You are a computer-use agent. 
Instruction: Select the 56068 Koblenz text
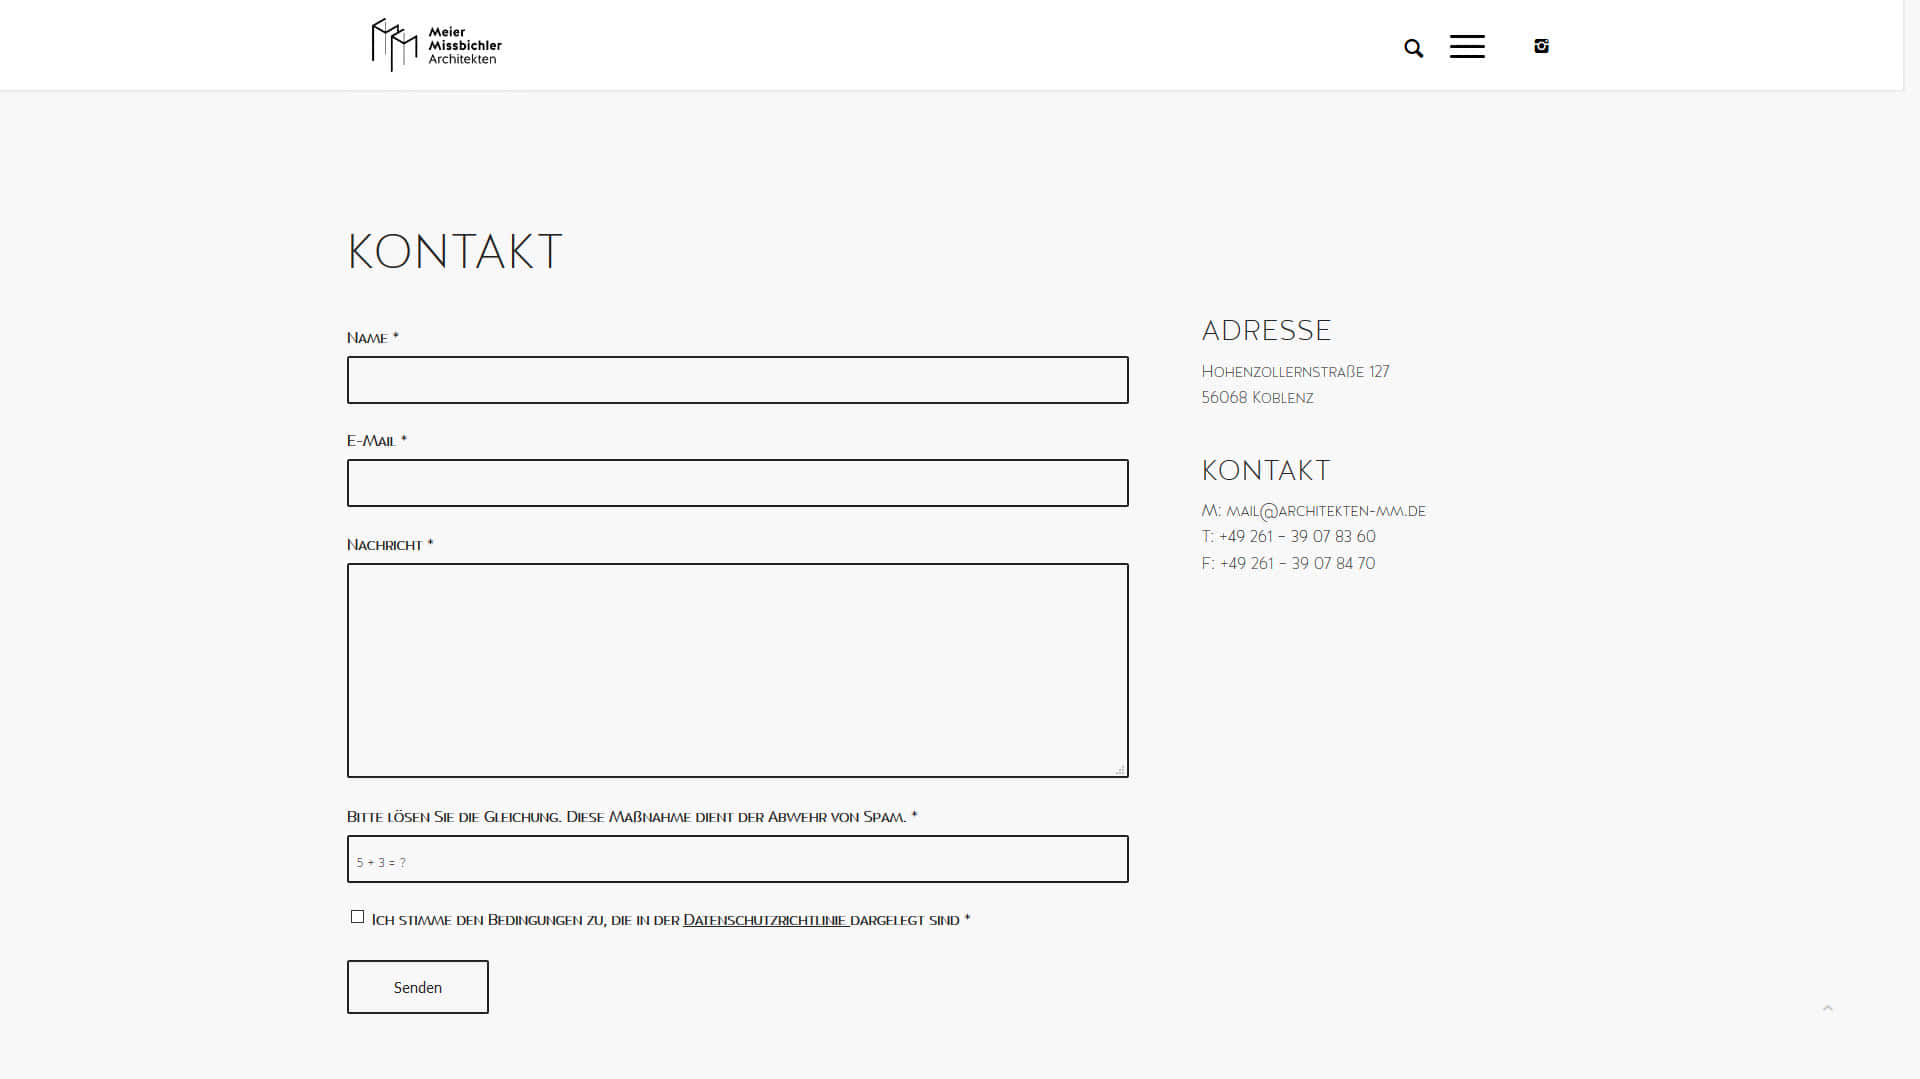1257,398
